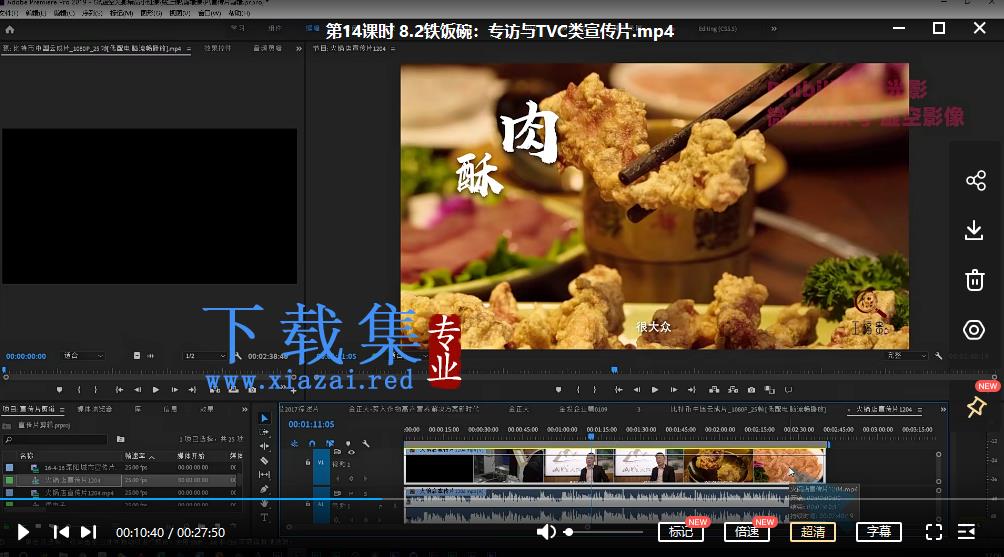Click the player volume slider knob
The image size is (1004, 557).
point(569,531)
